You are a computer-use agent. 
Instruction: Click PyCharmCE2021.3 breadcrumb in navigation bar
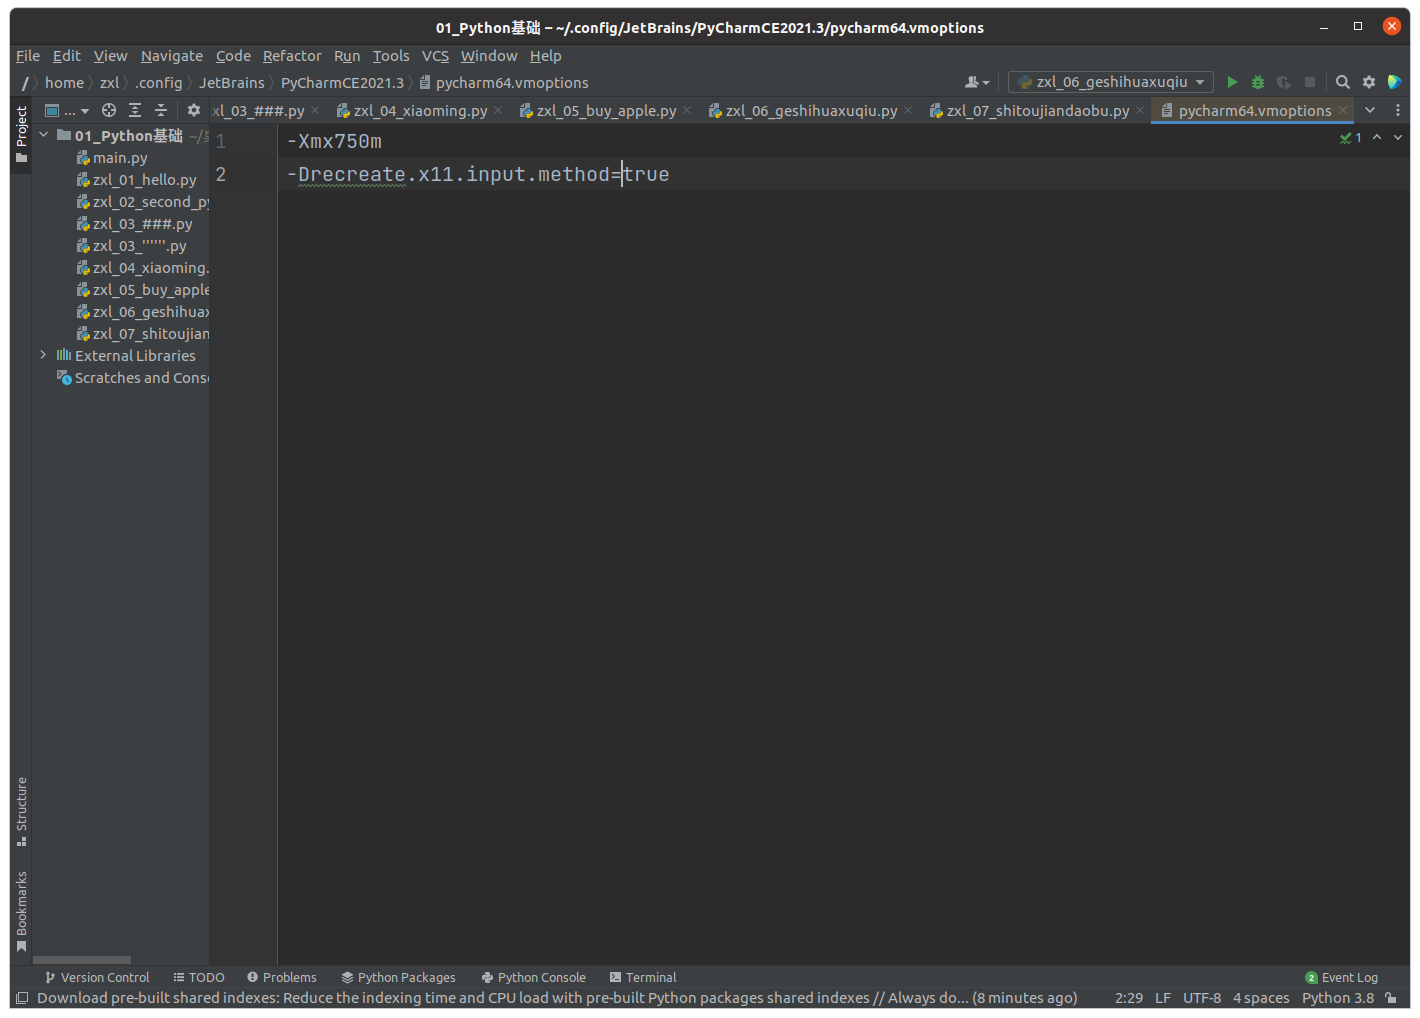[343, 83]
